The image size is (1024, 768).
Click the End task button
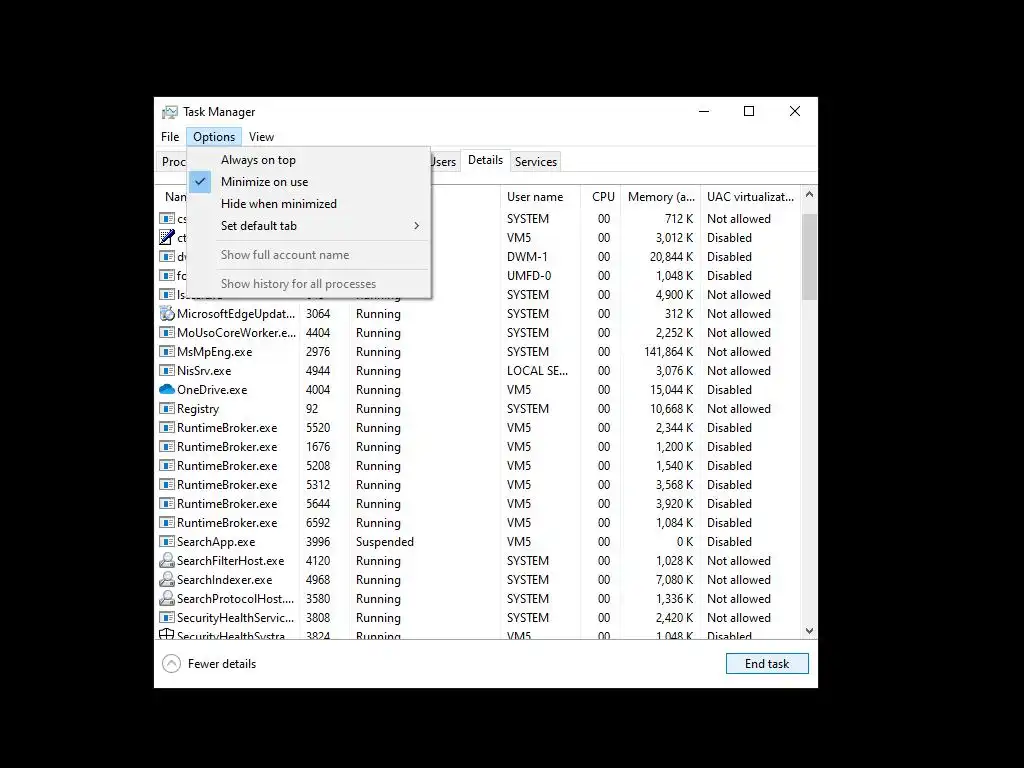point(767,664)
